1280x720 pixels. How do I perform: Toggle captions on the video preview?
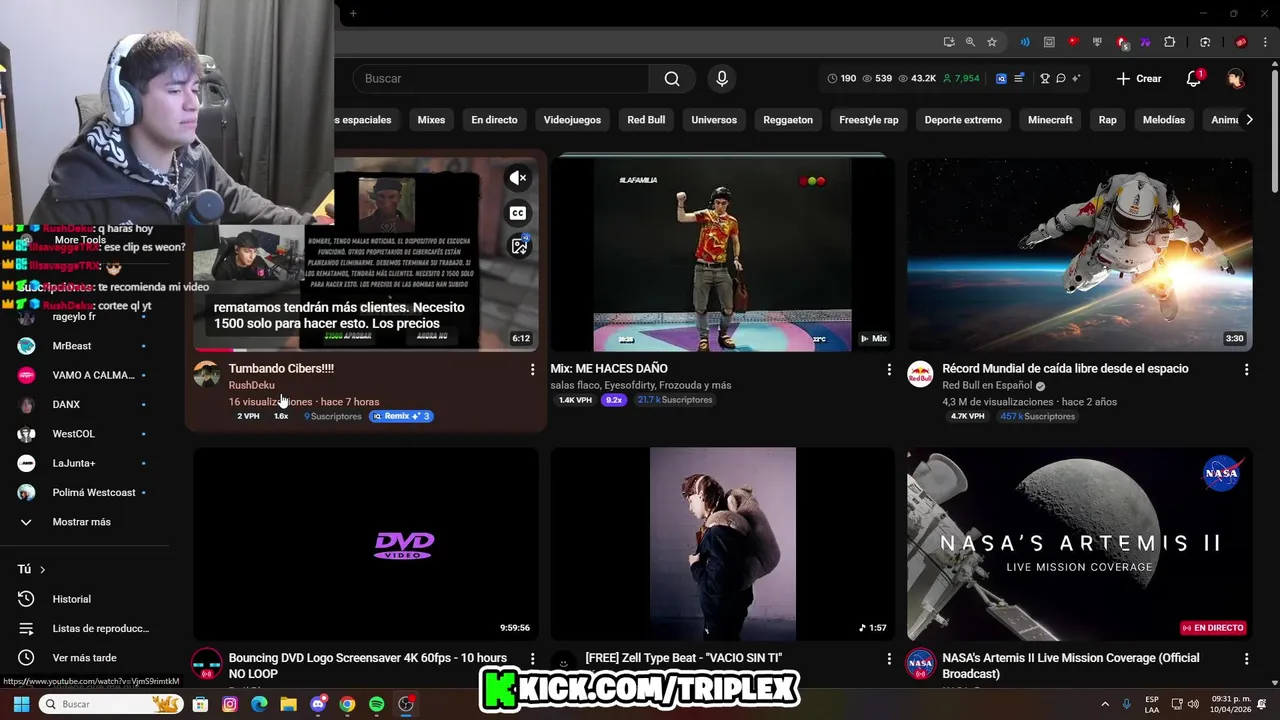518,213
